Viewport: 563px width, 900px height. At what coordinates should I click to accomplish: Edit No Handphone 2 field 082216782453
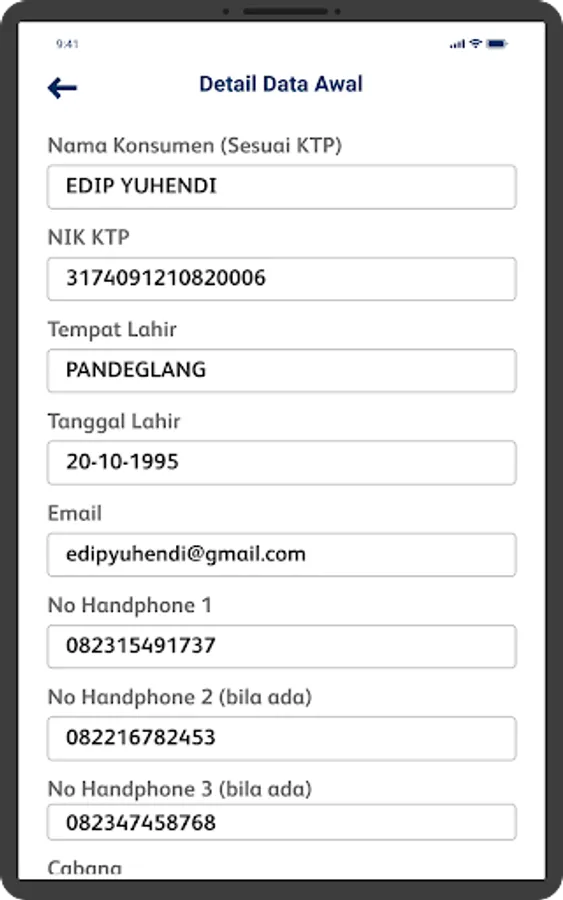click(282, 739)
